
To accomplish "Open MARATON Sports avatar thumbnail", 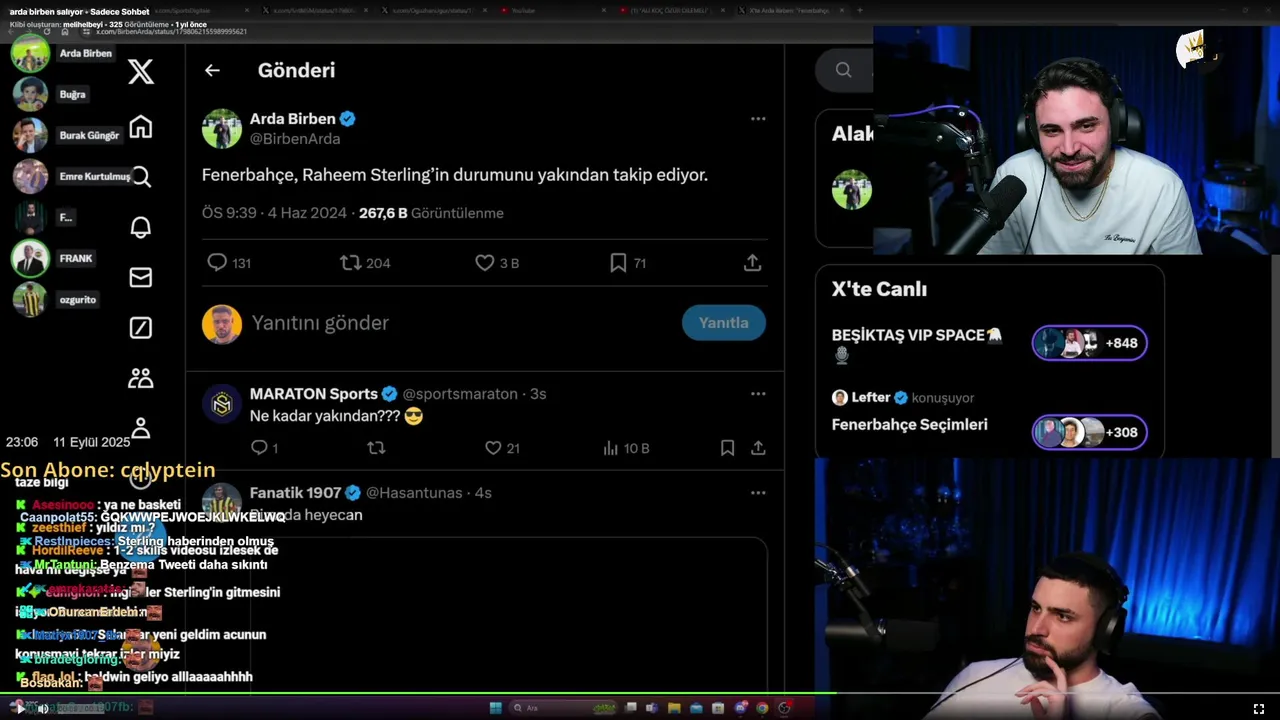I will (222, 404).
